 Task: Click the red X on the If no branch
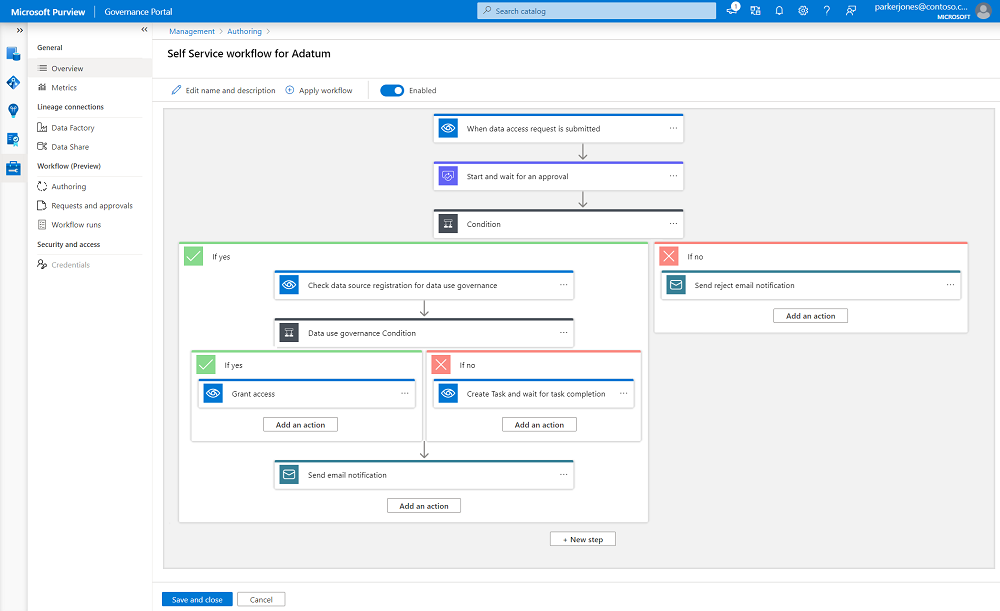click(668, 256)
